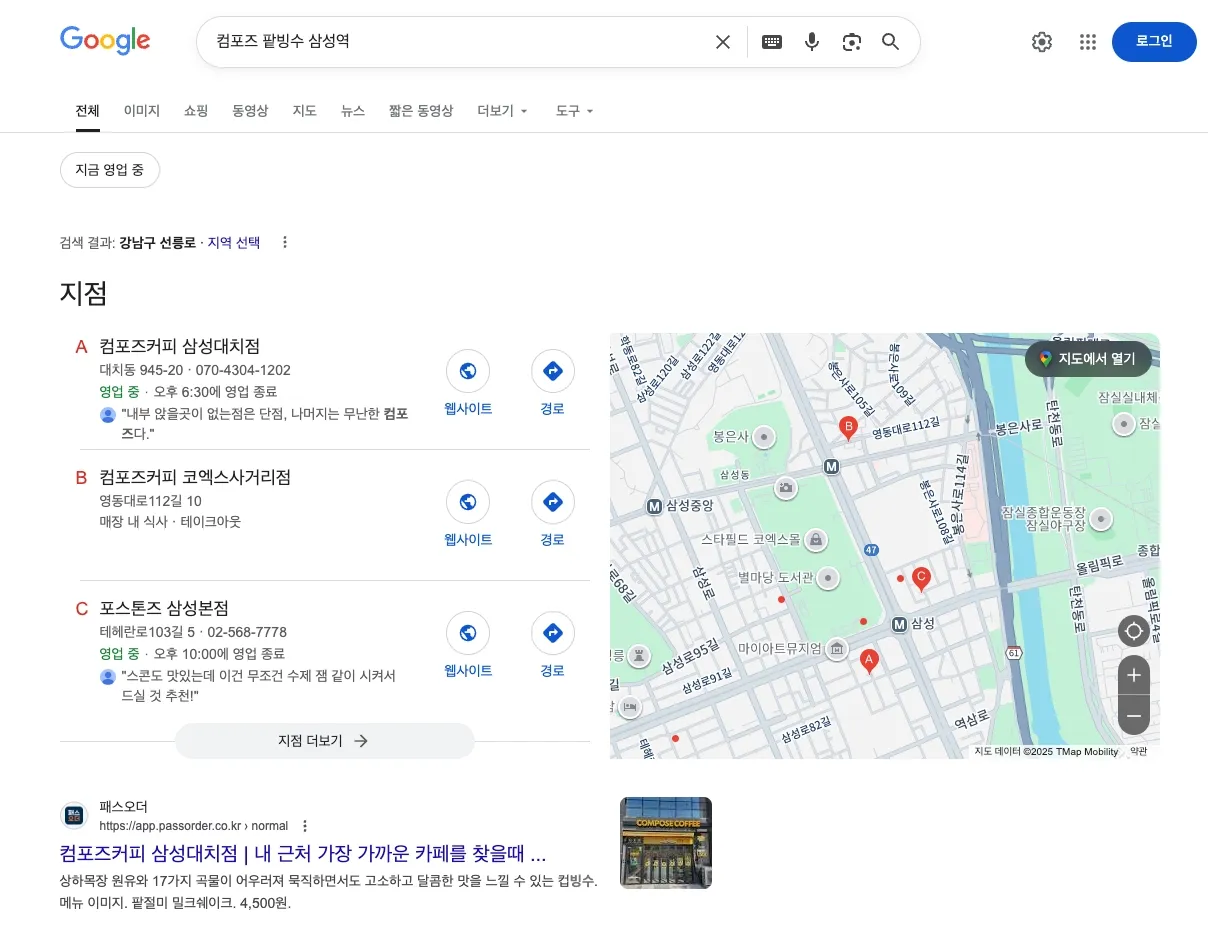Switch to the 지도 tab
The height and width of the screenshot is (932, 1208).
(304, 111)
